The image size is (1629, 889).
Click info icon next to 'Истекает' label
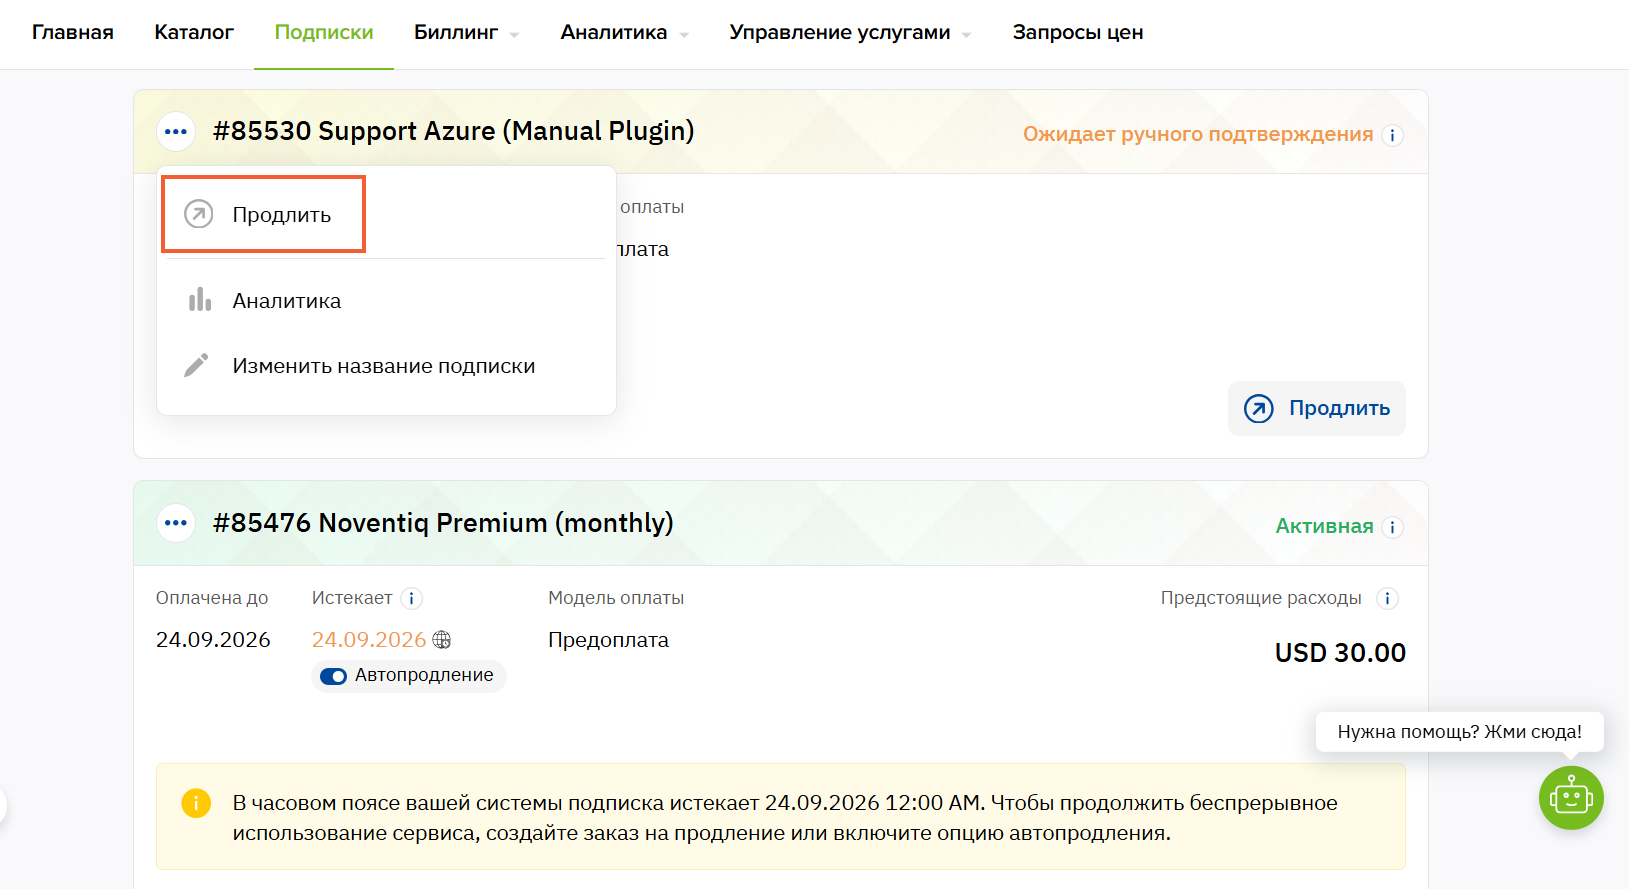coord(411,598)
